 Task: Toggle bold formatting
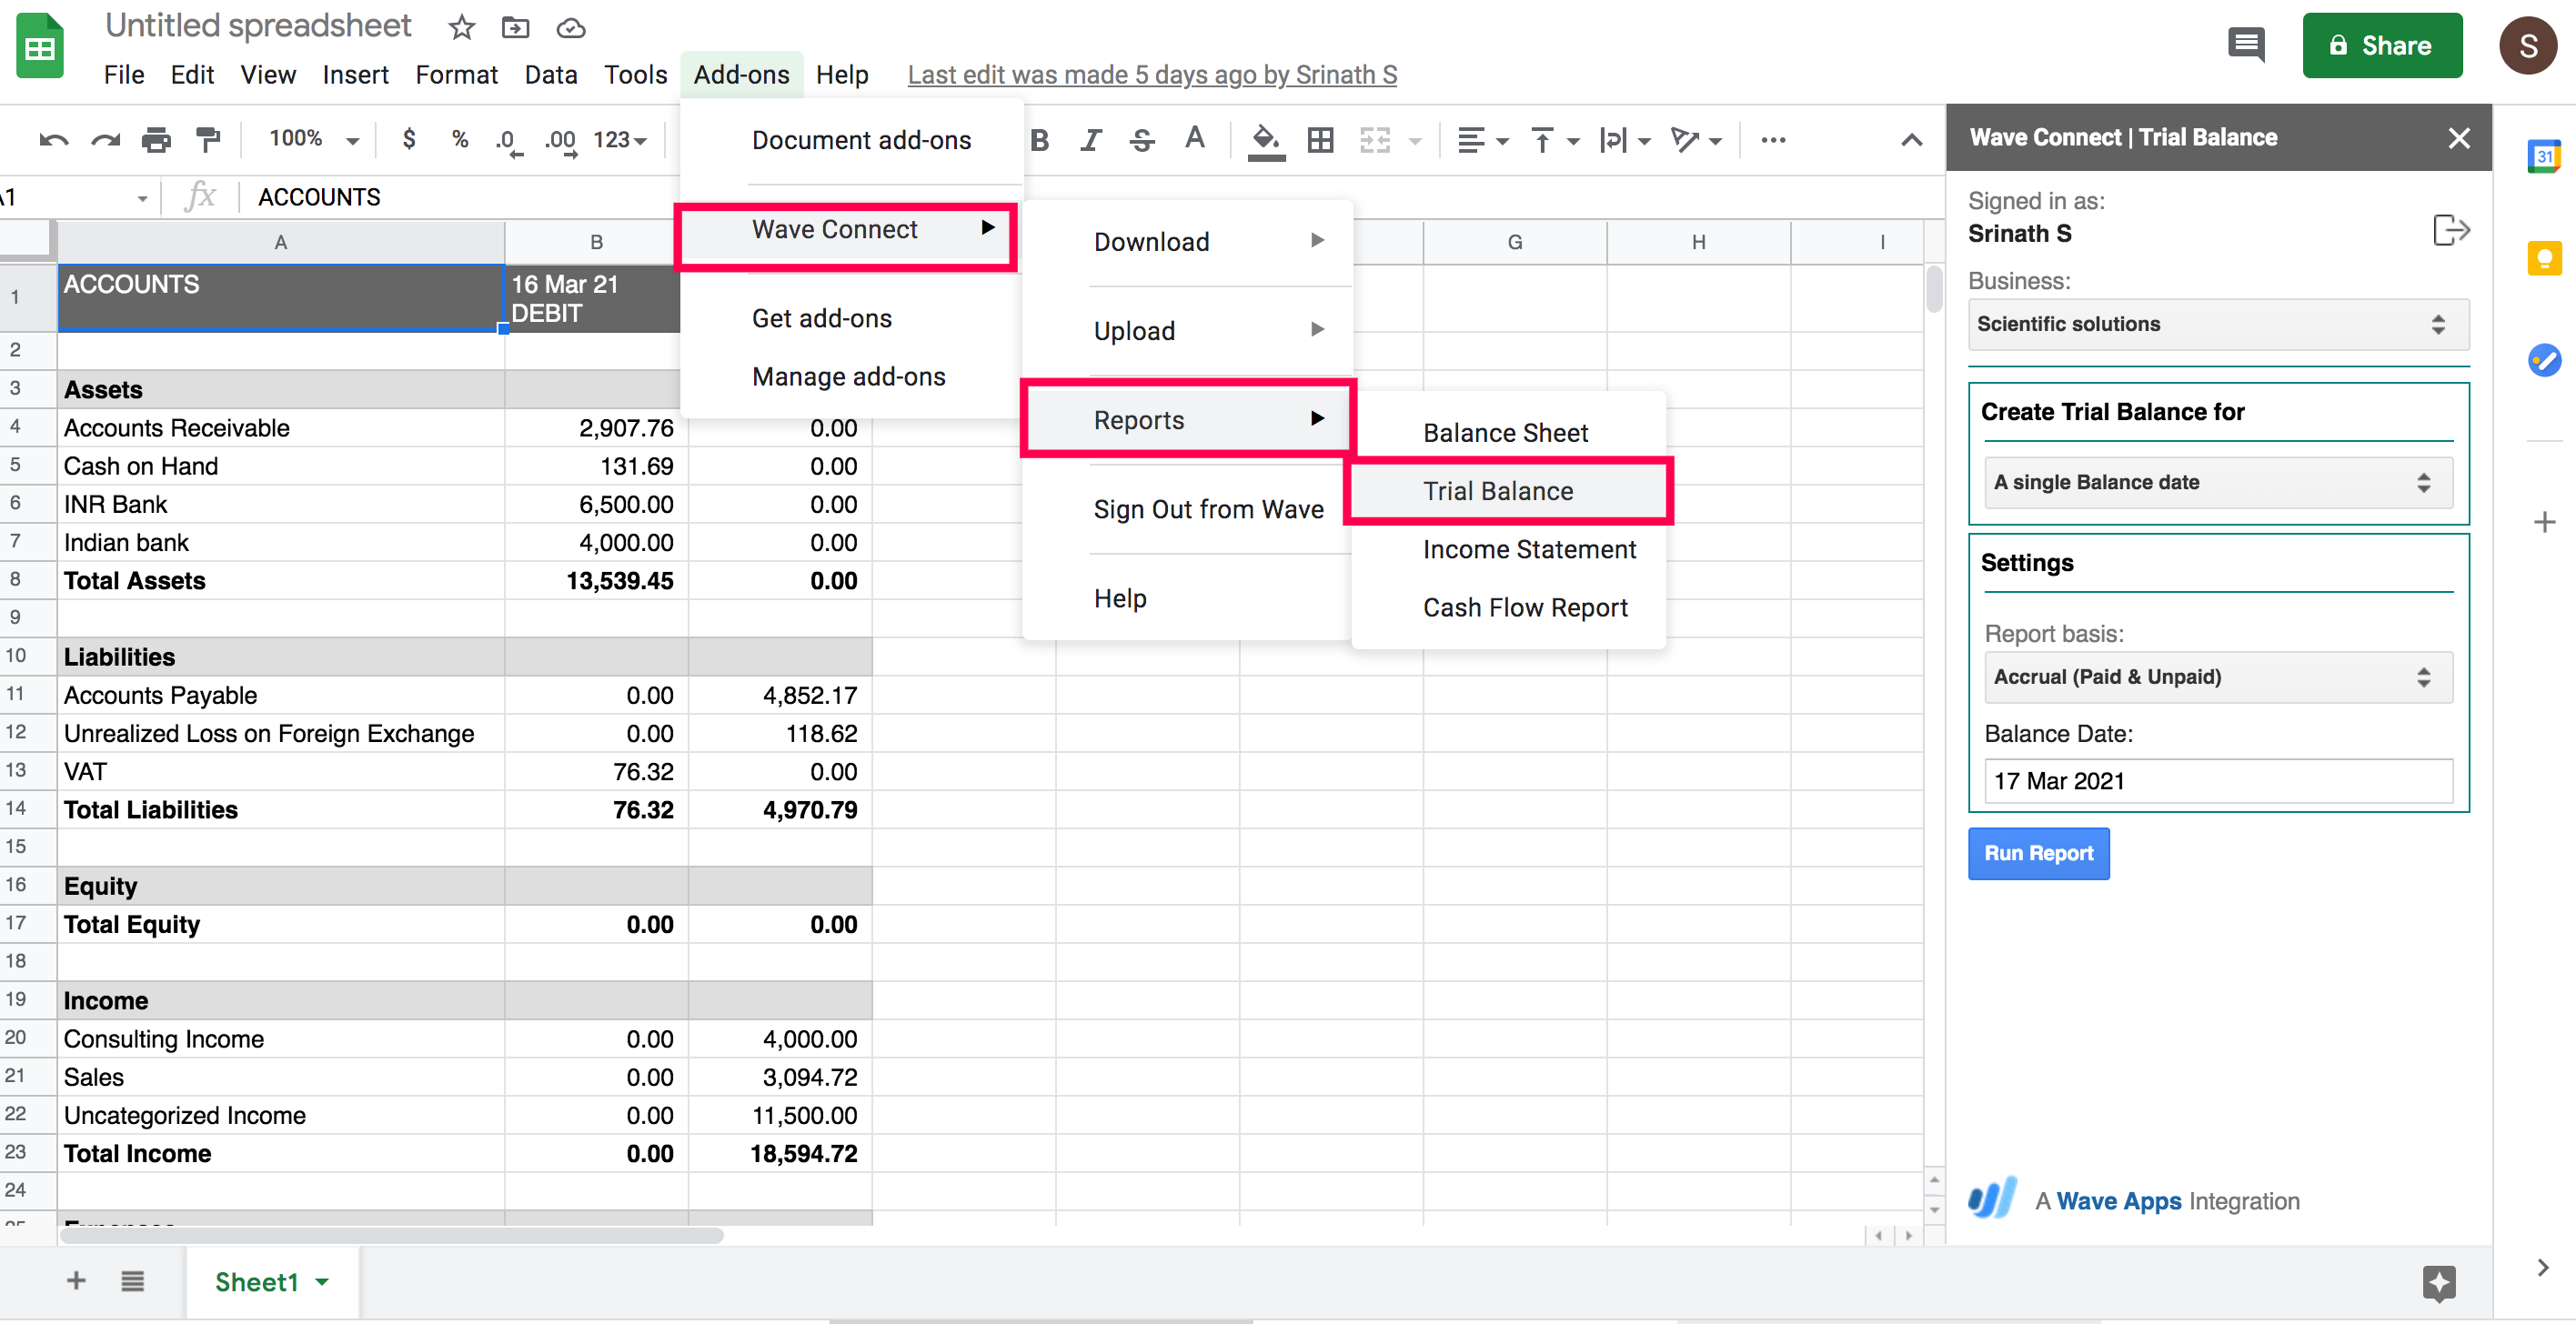click(x=1040, y=140)
